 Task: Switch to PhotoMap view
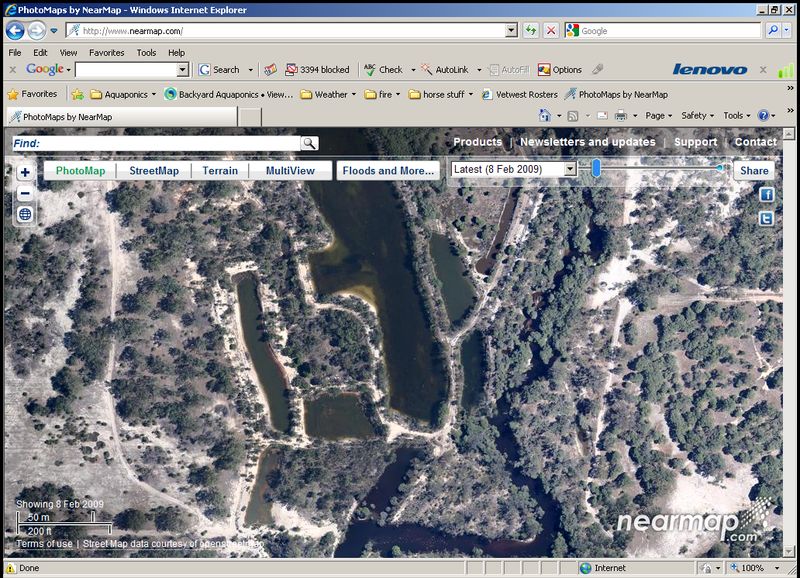pos(80,171)
